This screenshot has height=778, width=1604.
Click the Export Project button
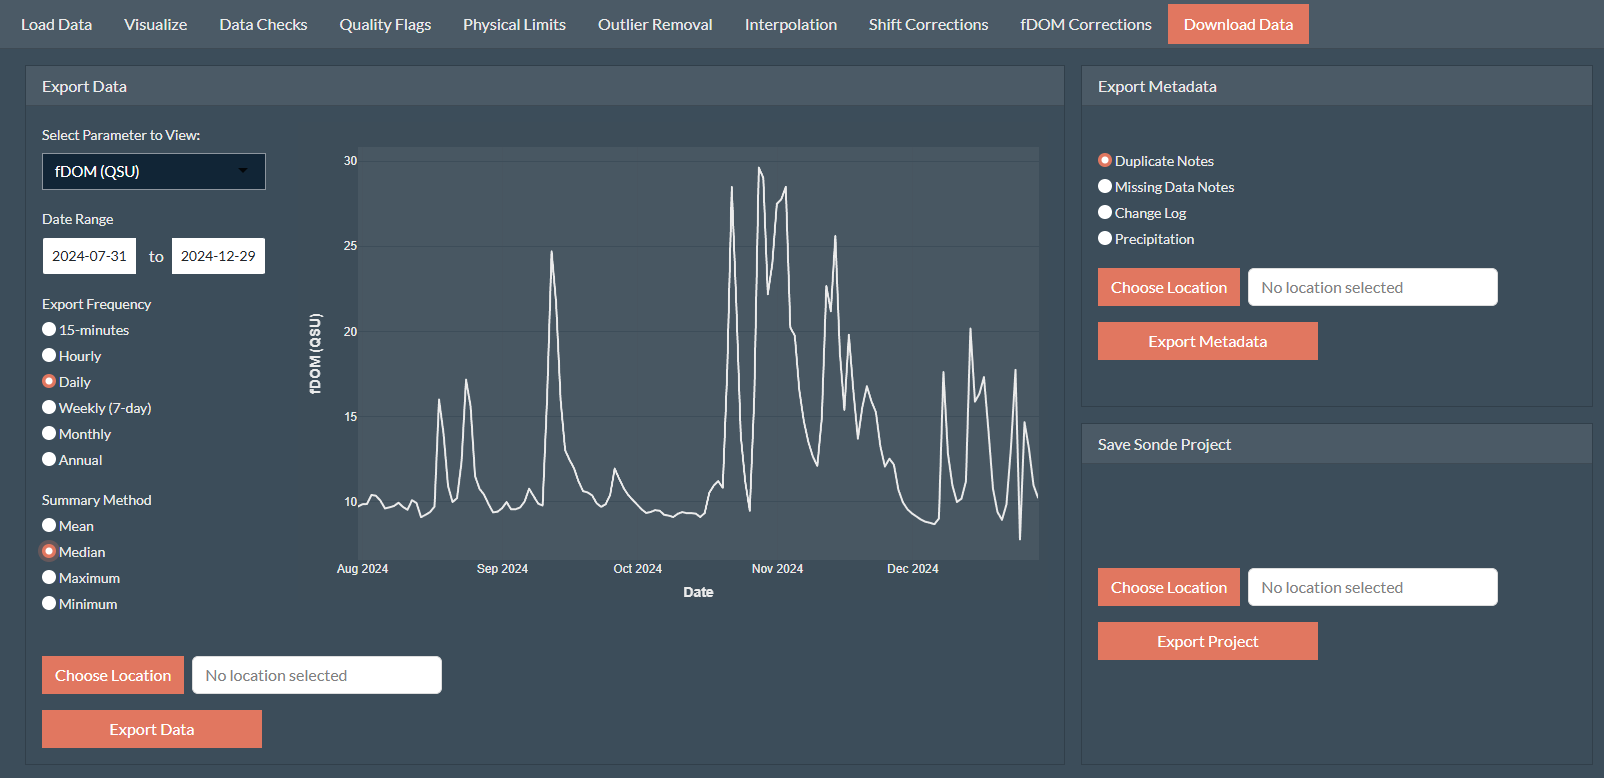coord(1208,641)
